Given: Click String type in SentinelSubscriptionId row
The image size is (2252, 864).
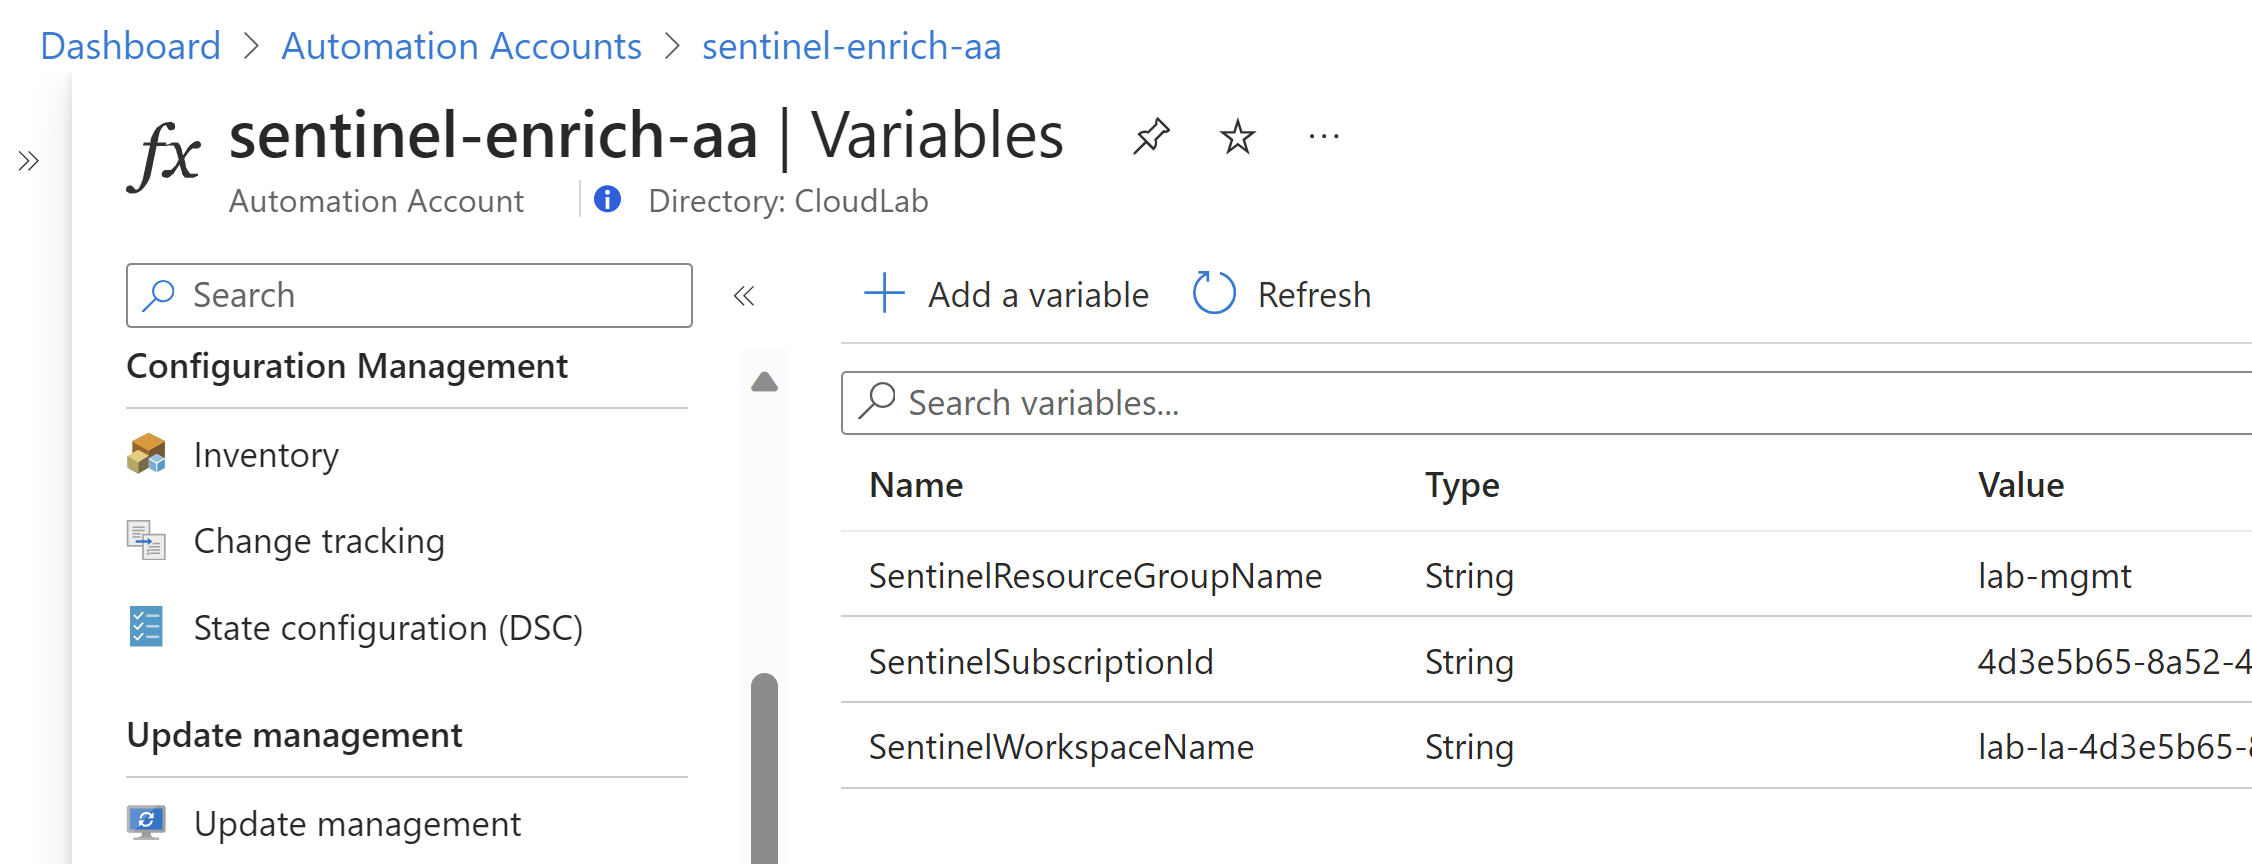Looking at the screenshot, I should (x=1469, y=662).
